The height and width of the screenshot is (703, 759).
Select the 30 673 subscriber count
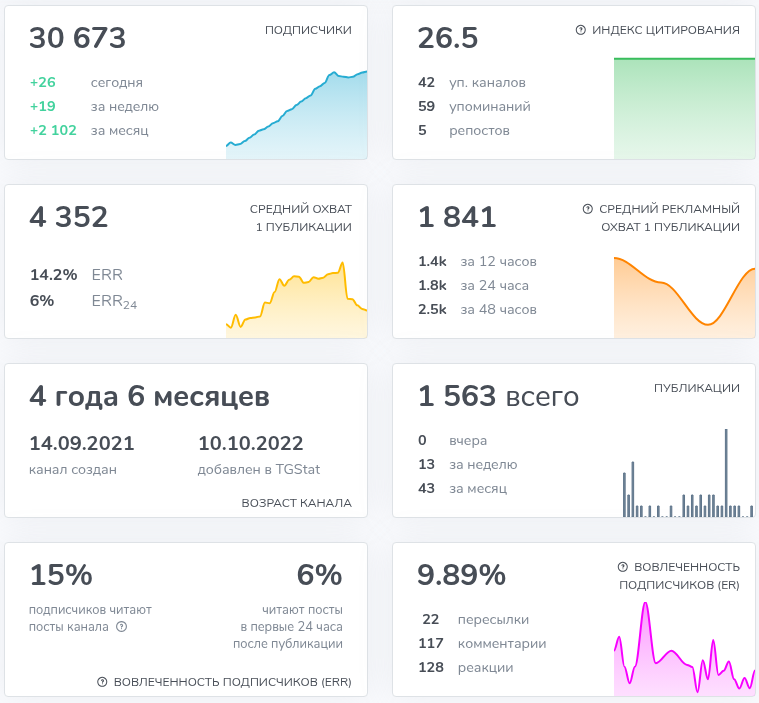(78, 39)
